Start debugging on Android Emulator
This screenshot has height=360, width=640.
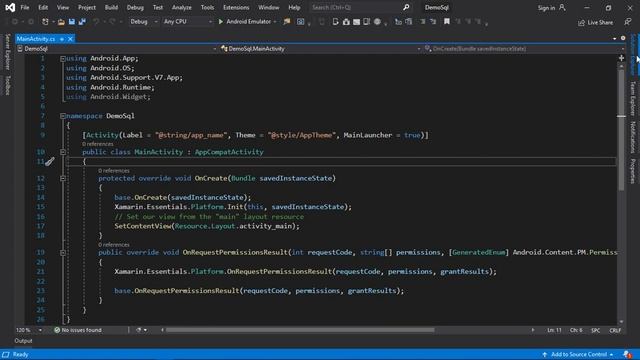(244, 22)
